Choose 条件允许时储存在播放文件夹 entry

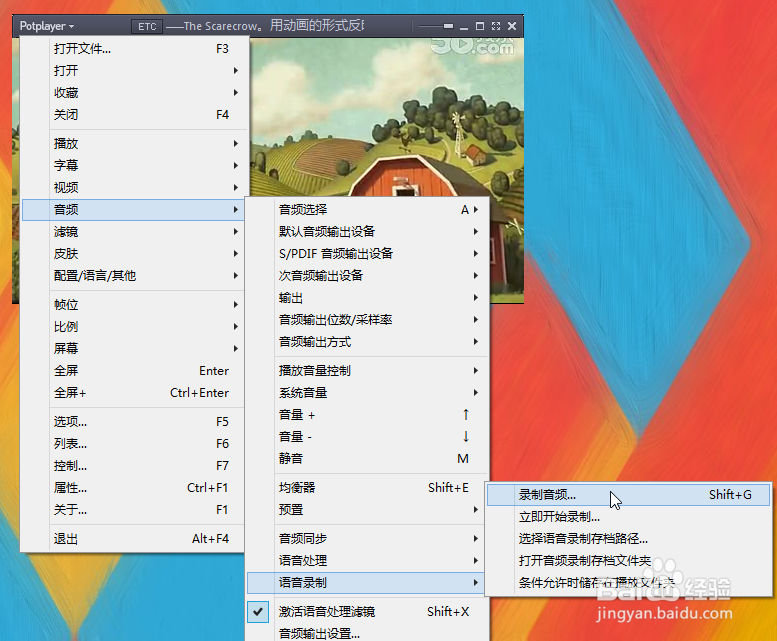628,583
